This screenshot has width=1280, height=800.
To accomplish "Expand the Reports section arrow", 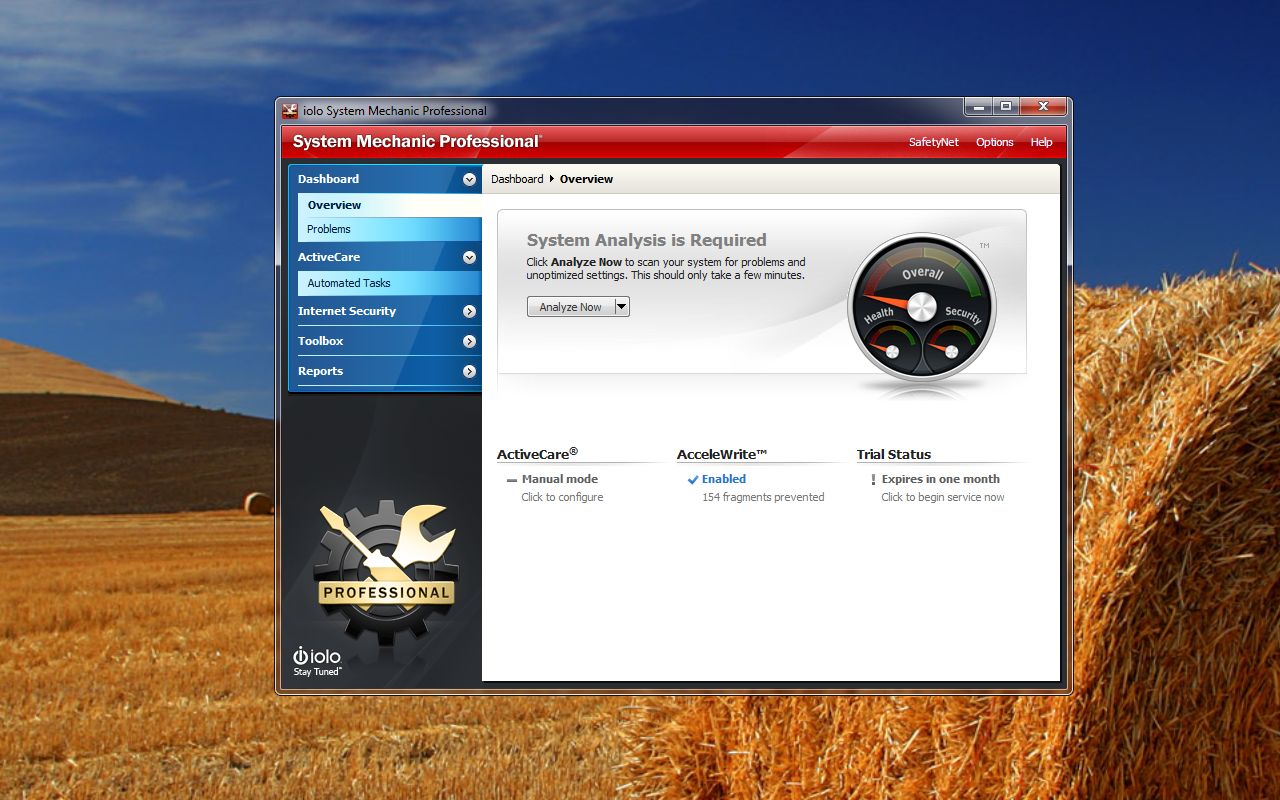I will 469,372.
